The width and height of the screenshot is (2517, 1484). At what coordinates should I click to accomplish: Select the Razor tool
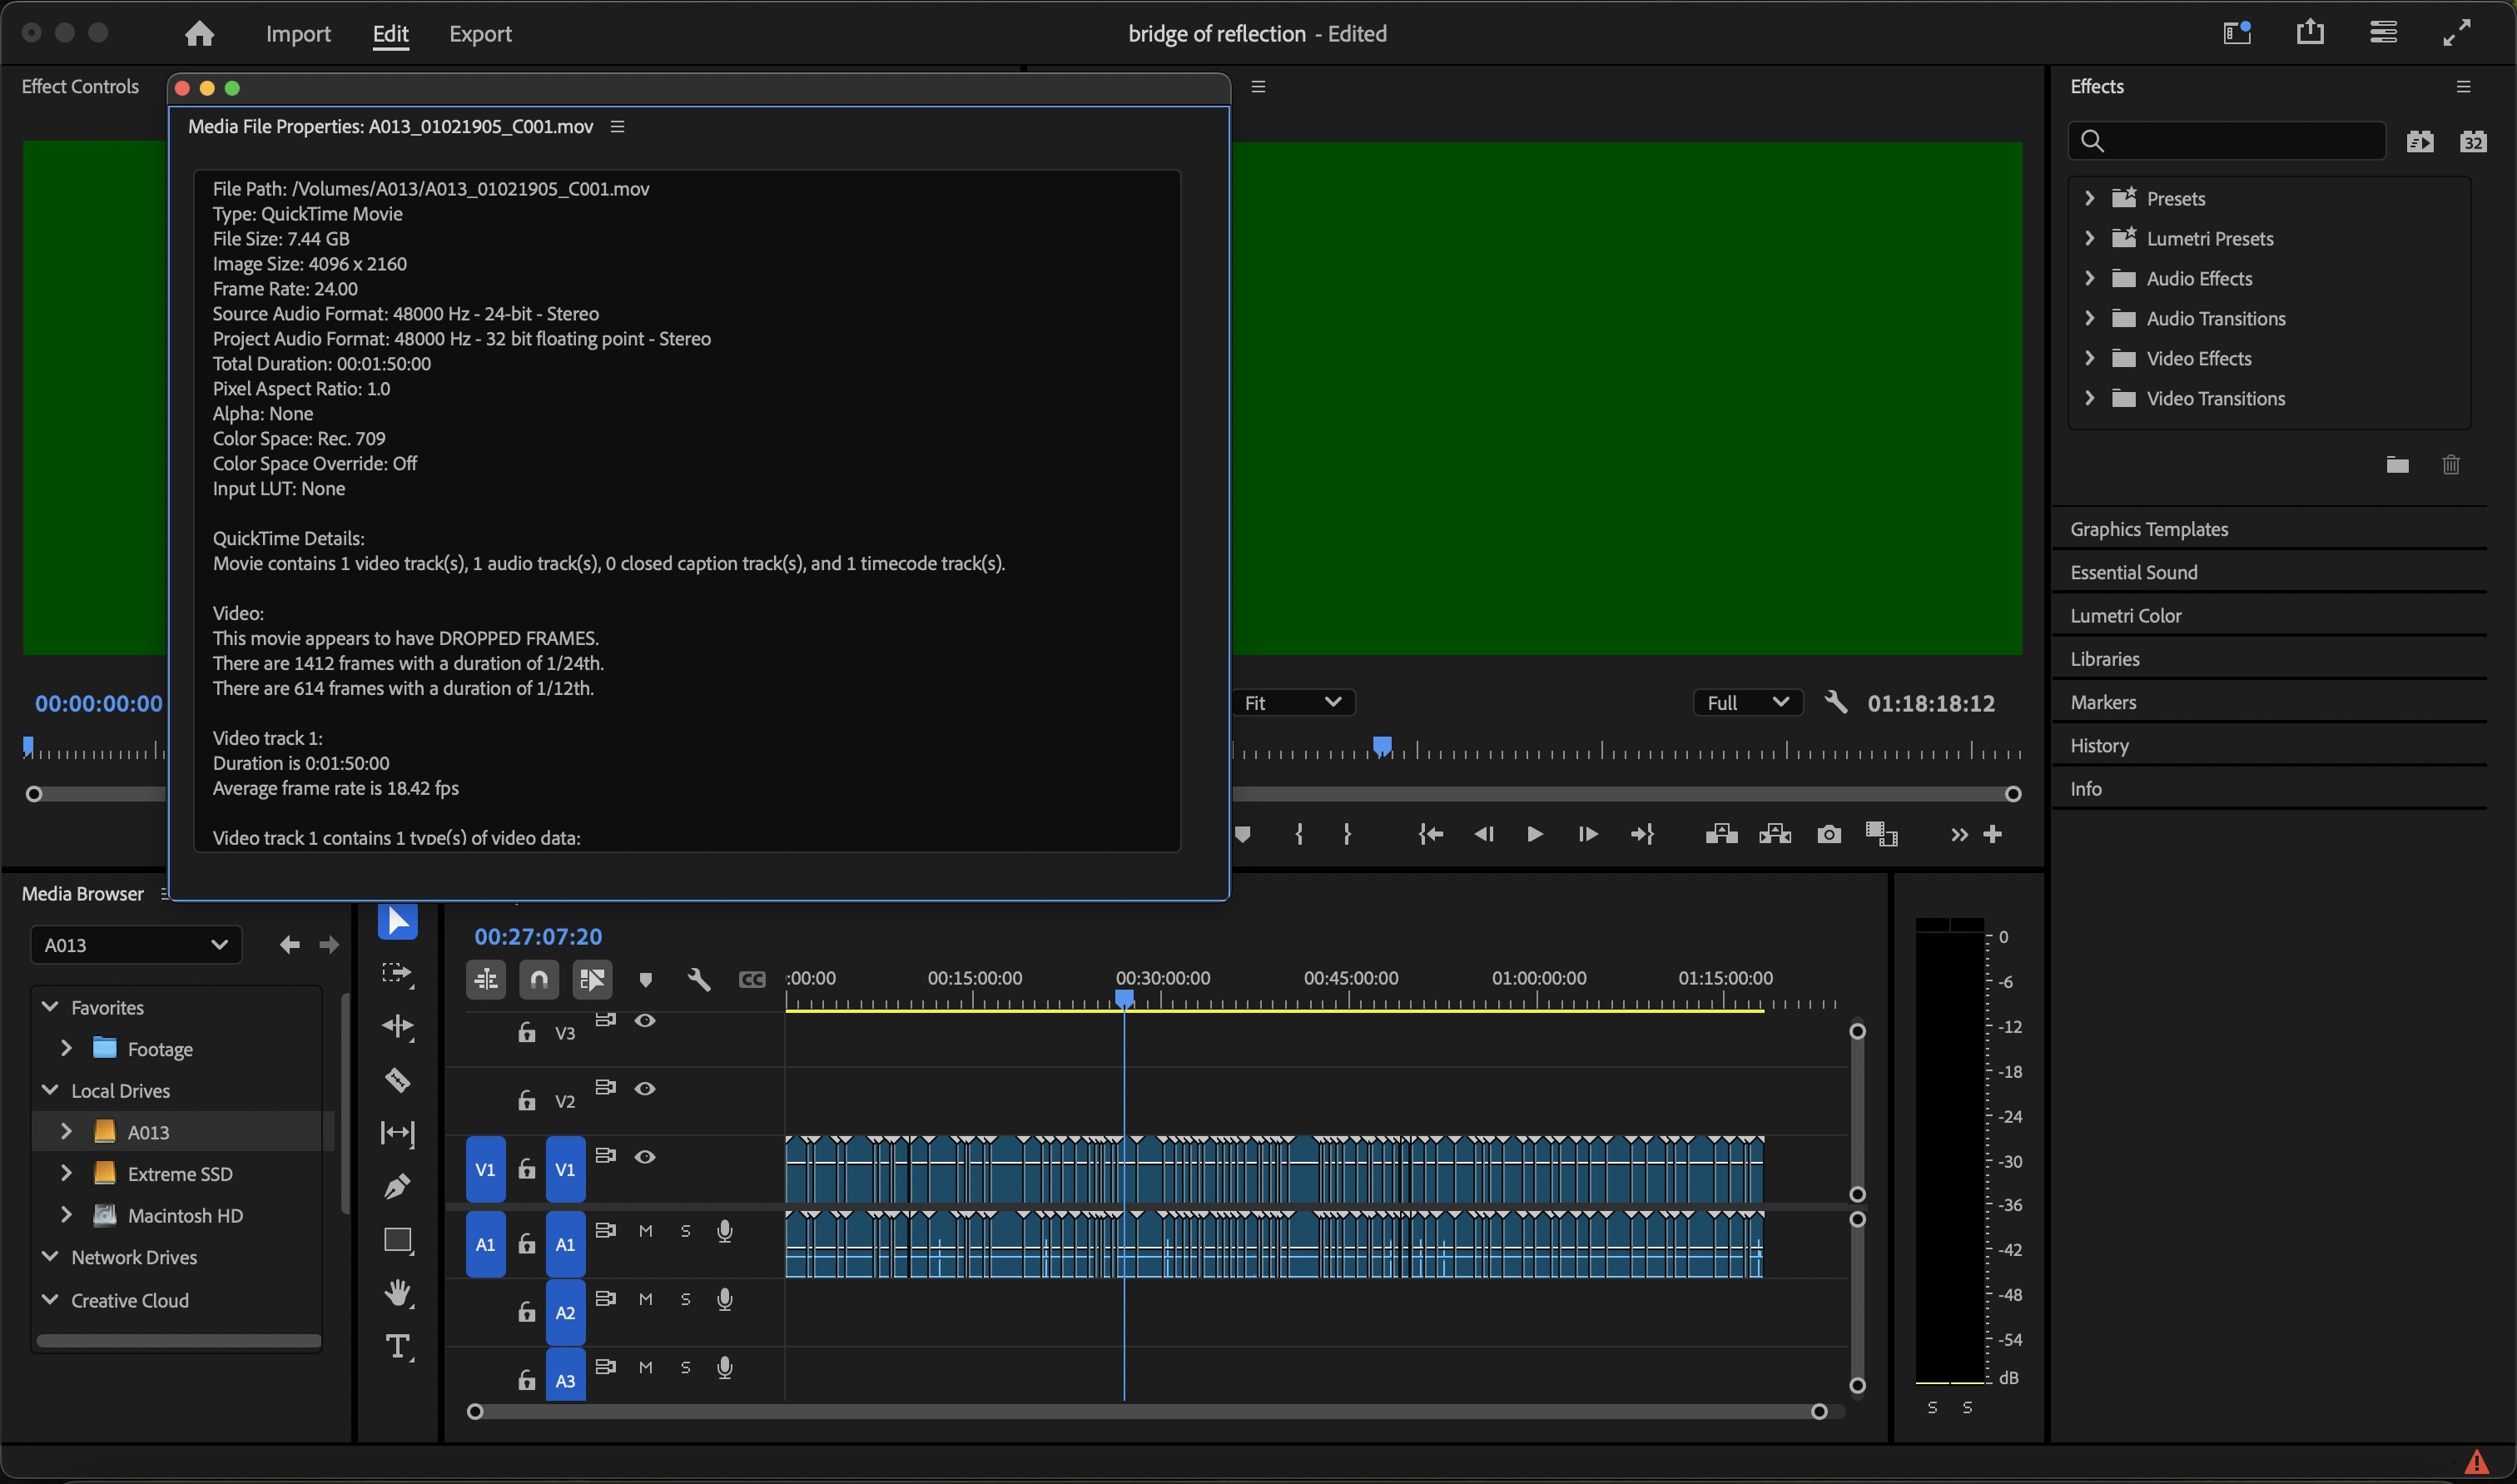click(x=397, y=1080)
